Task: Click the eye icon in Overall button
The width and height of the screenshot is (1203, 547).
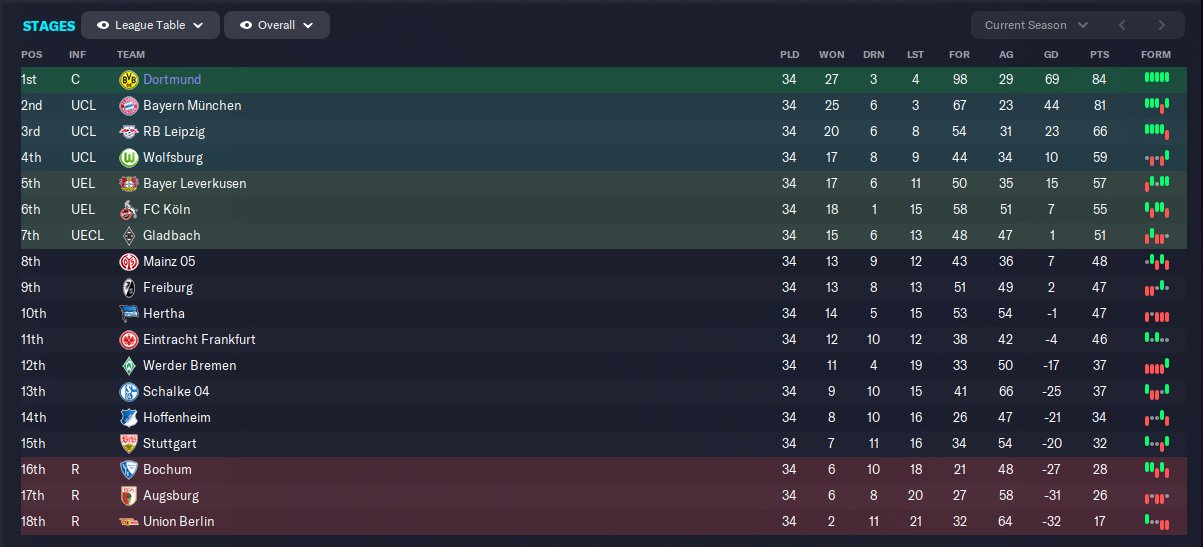Action: [x=246, y=25]
